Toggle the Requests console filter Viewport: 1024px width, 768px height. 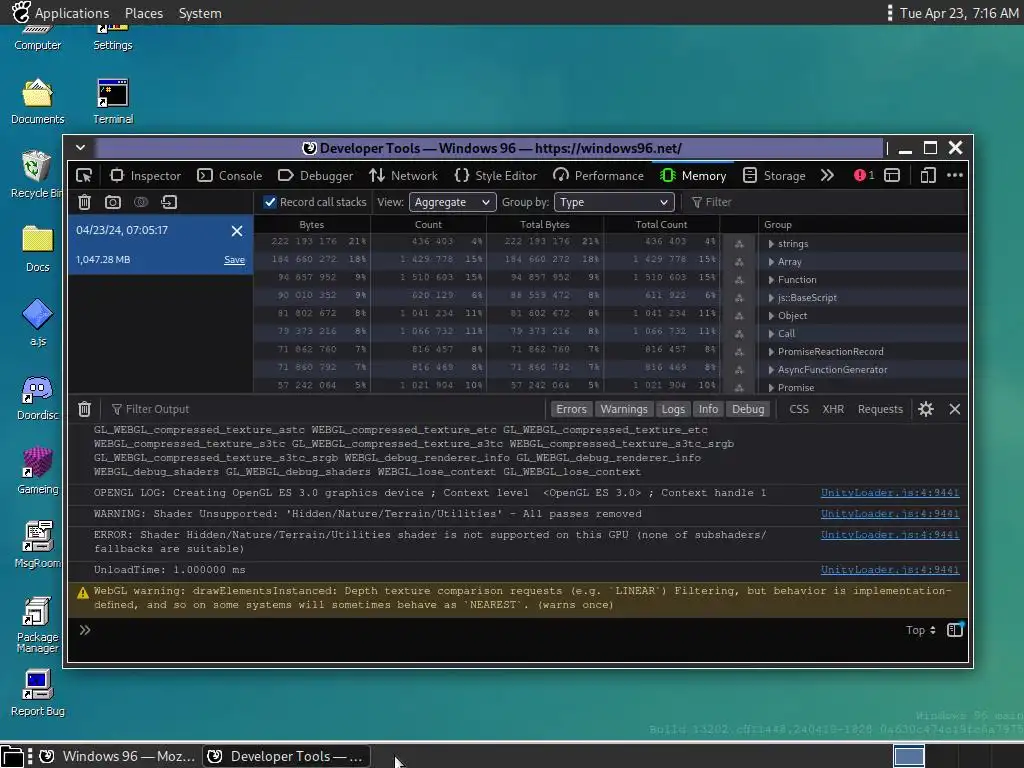(880, 409)
